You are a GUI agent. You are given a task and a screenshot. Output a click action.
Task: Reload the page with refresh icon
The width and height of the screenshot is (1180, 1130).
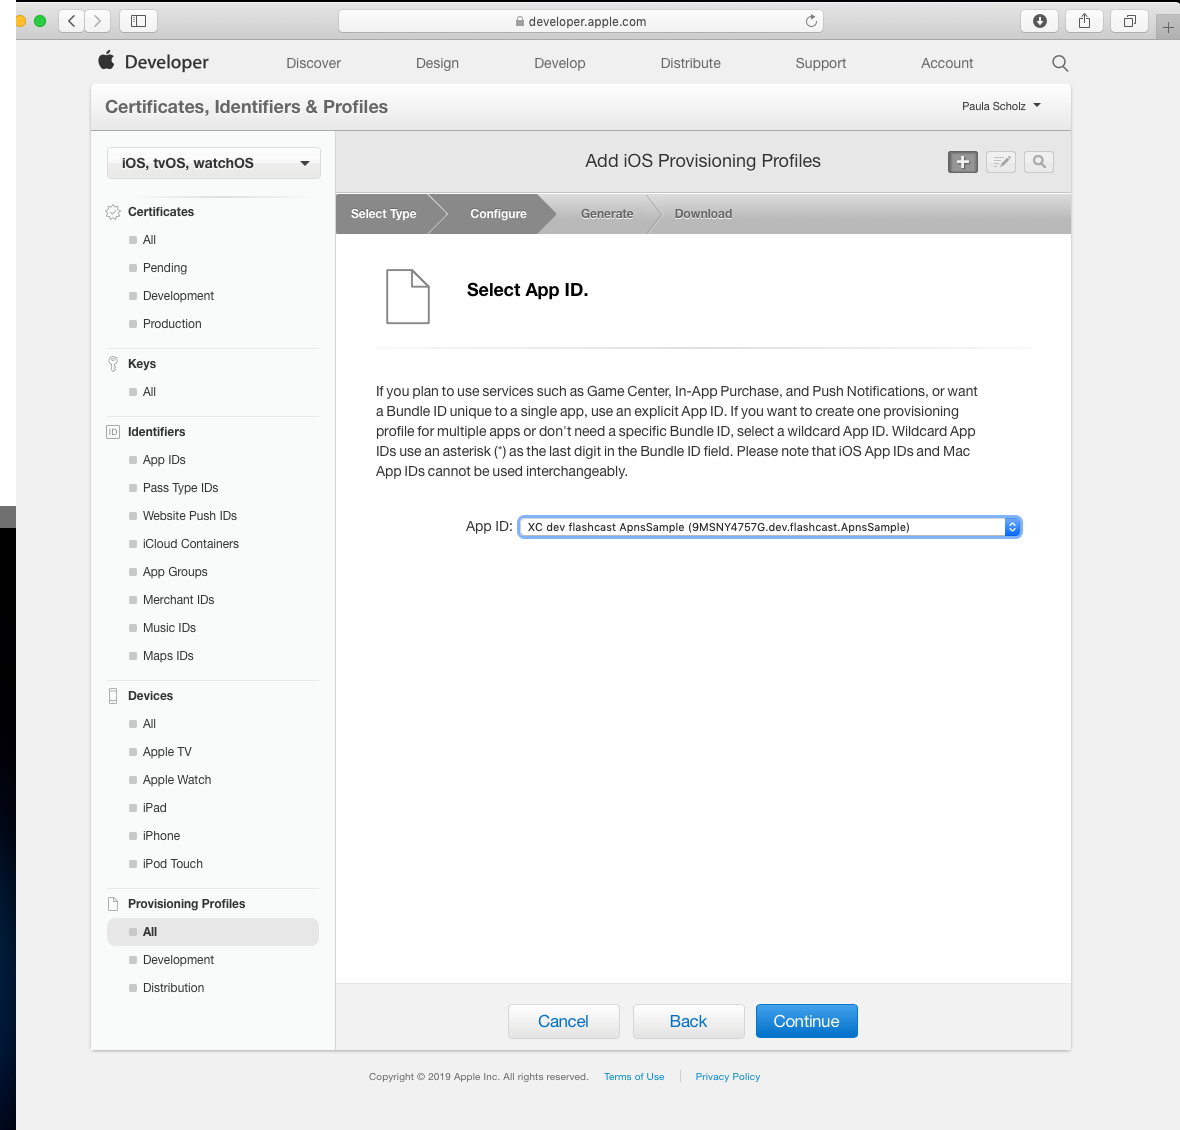[x=811, y=21]
